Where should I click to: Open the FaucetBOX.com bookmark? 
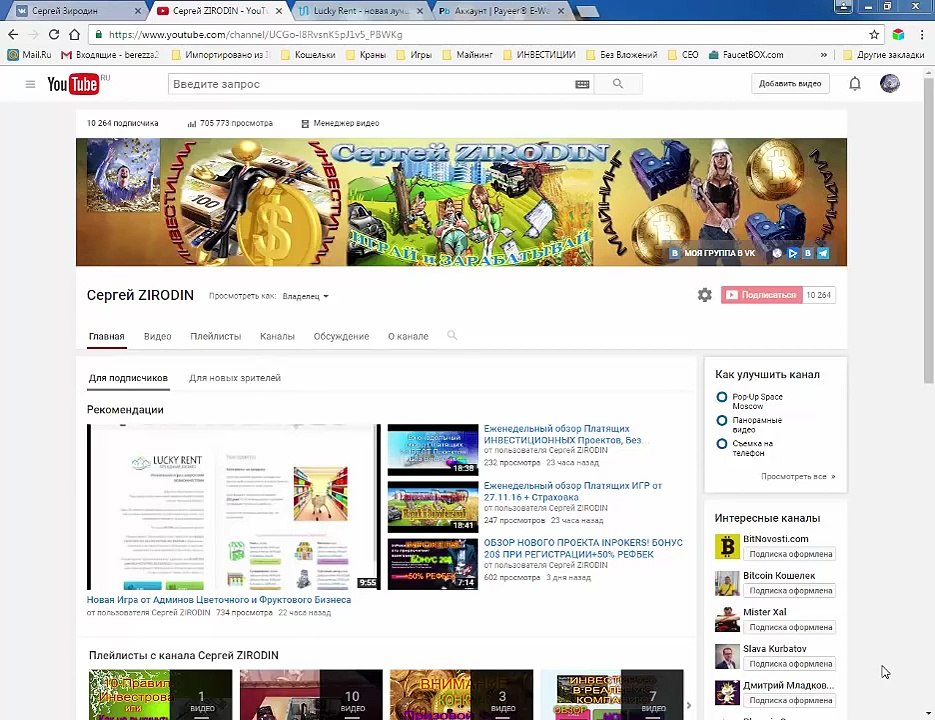click(746, 55)
